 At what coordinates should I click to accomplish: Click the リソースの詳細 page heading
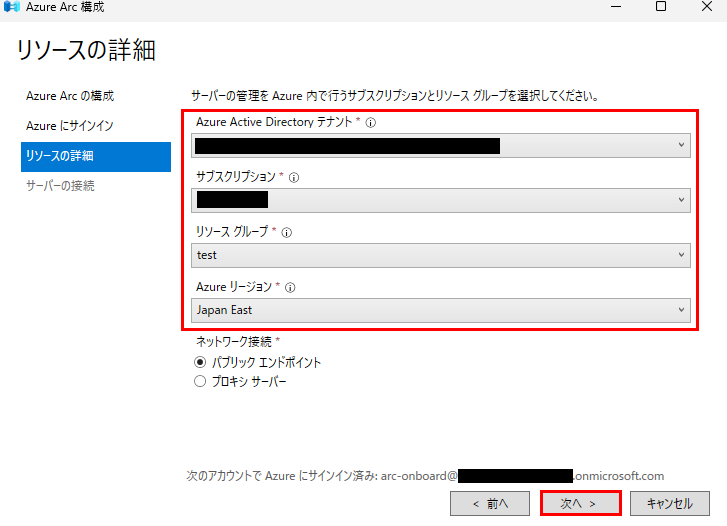(x=86, y=50)
